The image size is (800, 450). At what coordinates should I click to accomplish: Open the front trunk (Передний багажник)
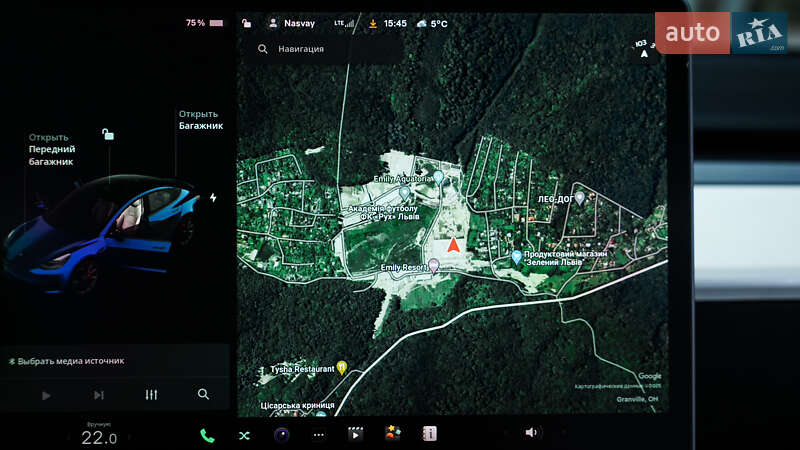point(52,149)
